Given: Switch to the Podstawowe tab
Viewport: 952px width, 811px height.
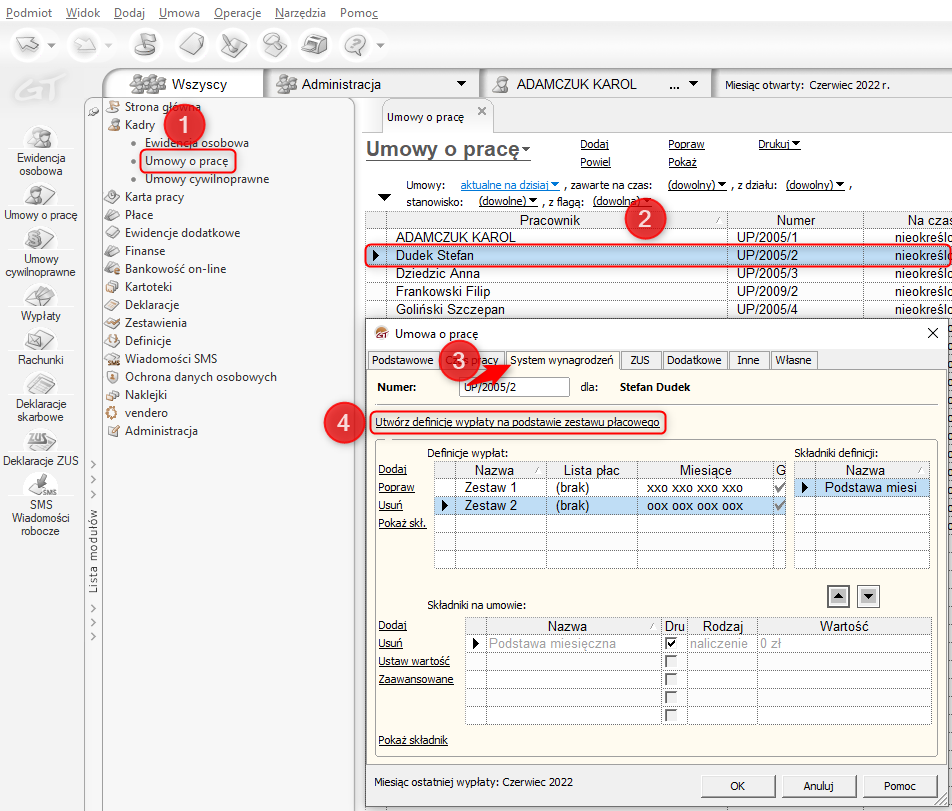Looking at the screenshot, I should click(x=403, y=361).
